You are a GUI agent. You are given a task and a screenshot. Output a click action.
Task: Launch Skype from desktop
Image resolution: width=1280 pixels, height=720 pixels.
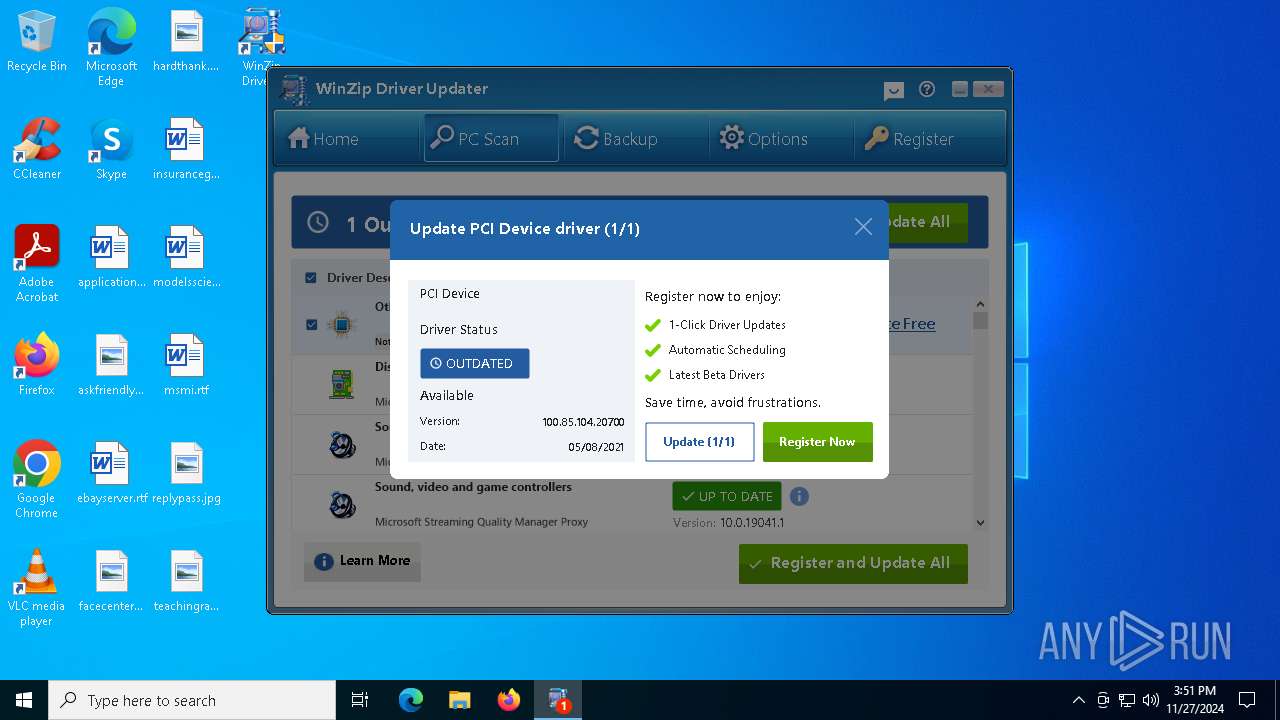coord(111,149)
